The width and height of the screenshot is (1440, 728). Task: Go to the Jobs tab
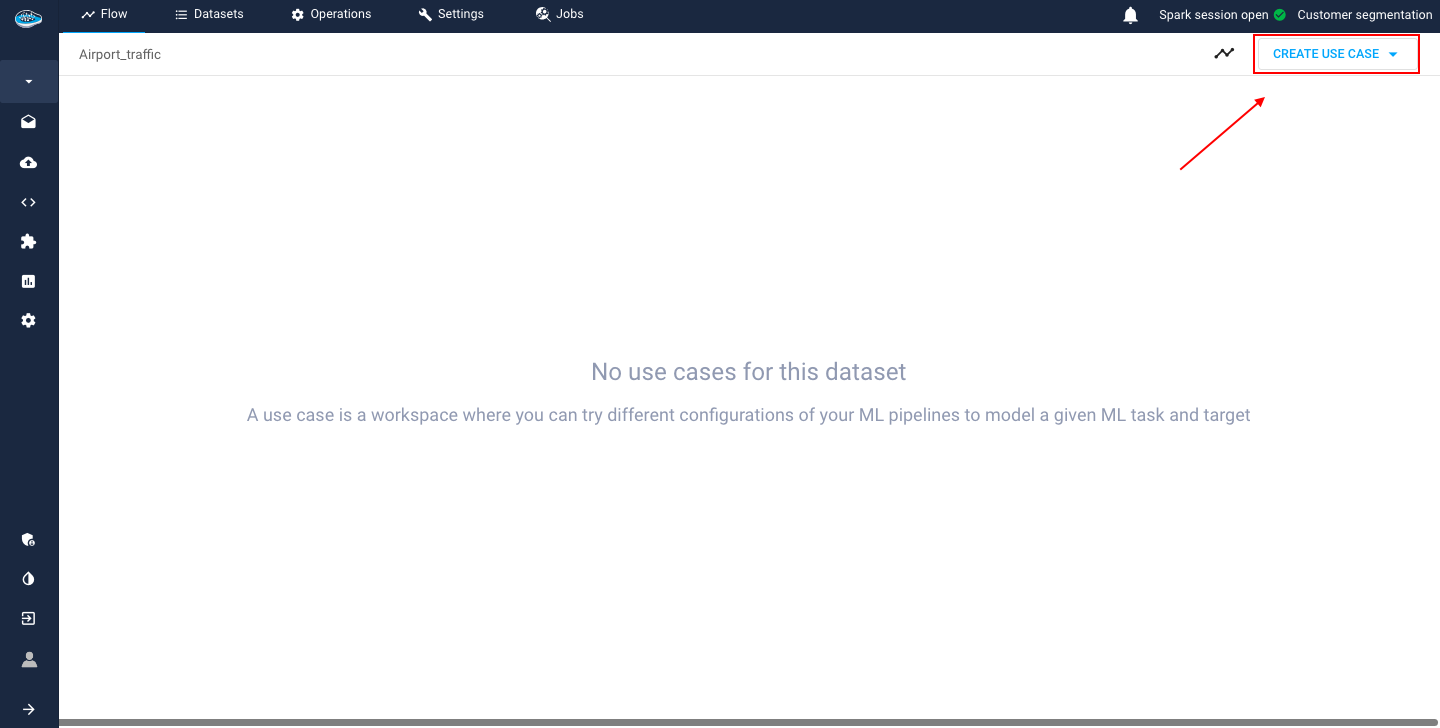click(x=559, y=15)
